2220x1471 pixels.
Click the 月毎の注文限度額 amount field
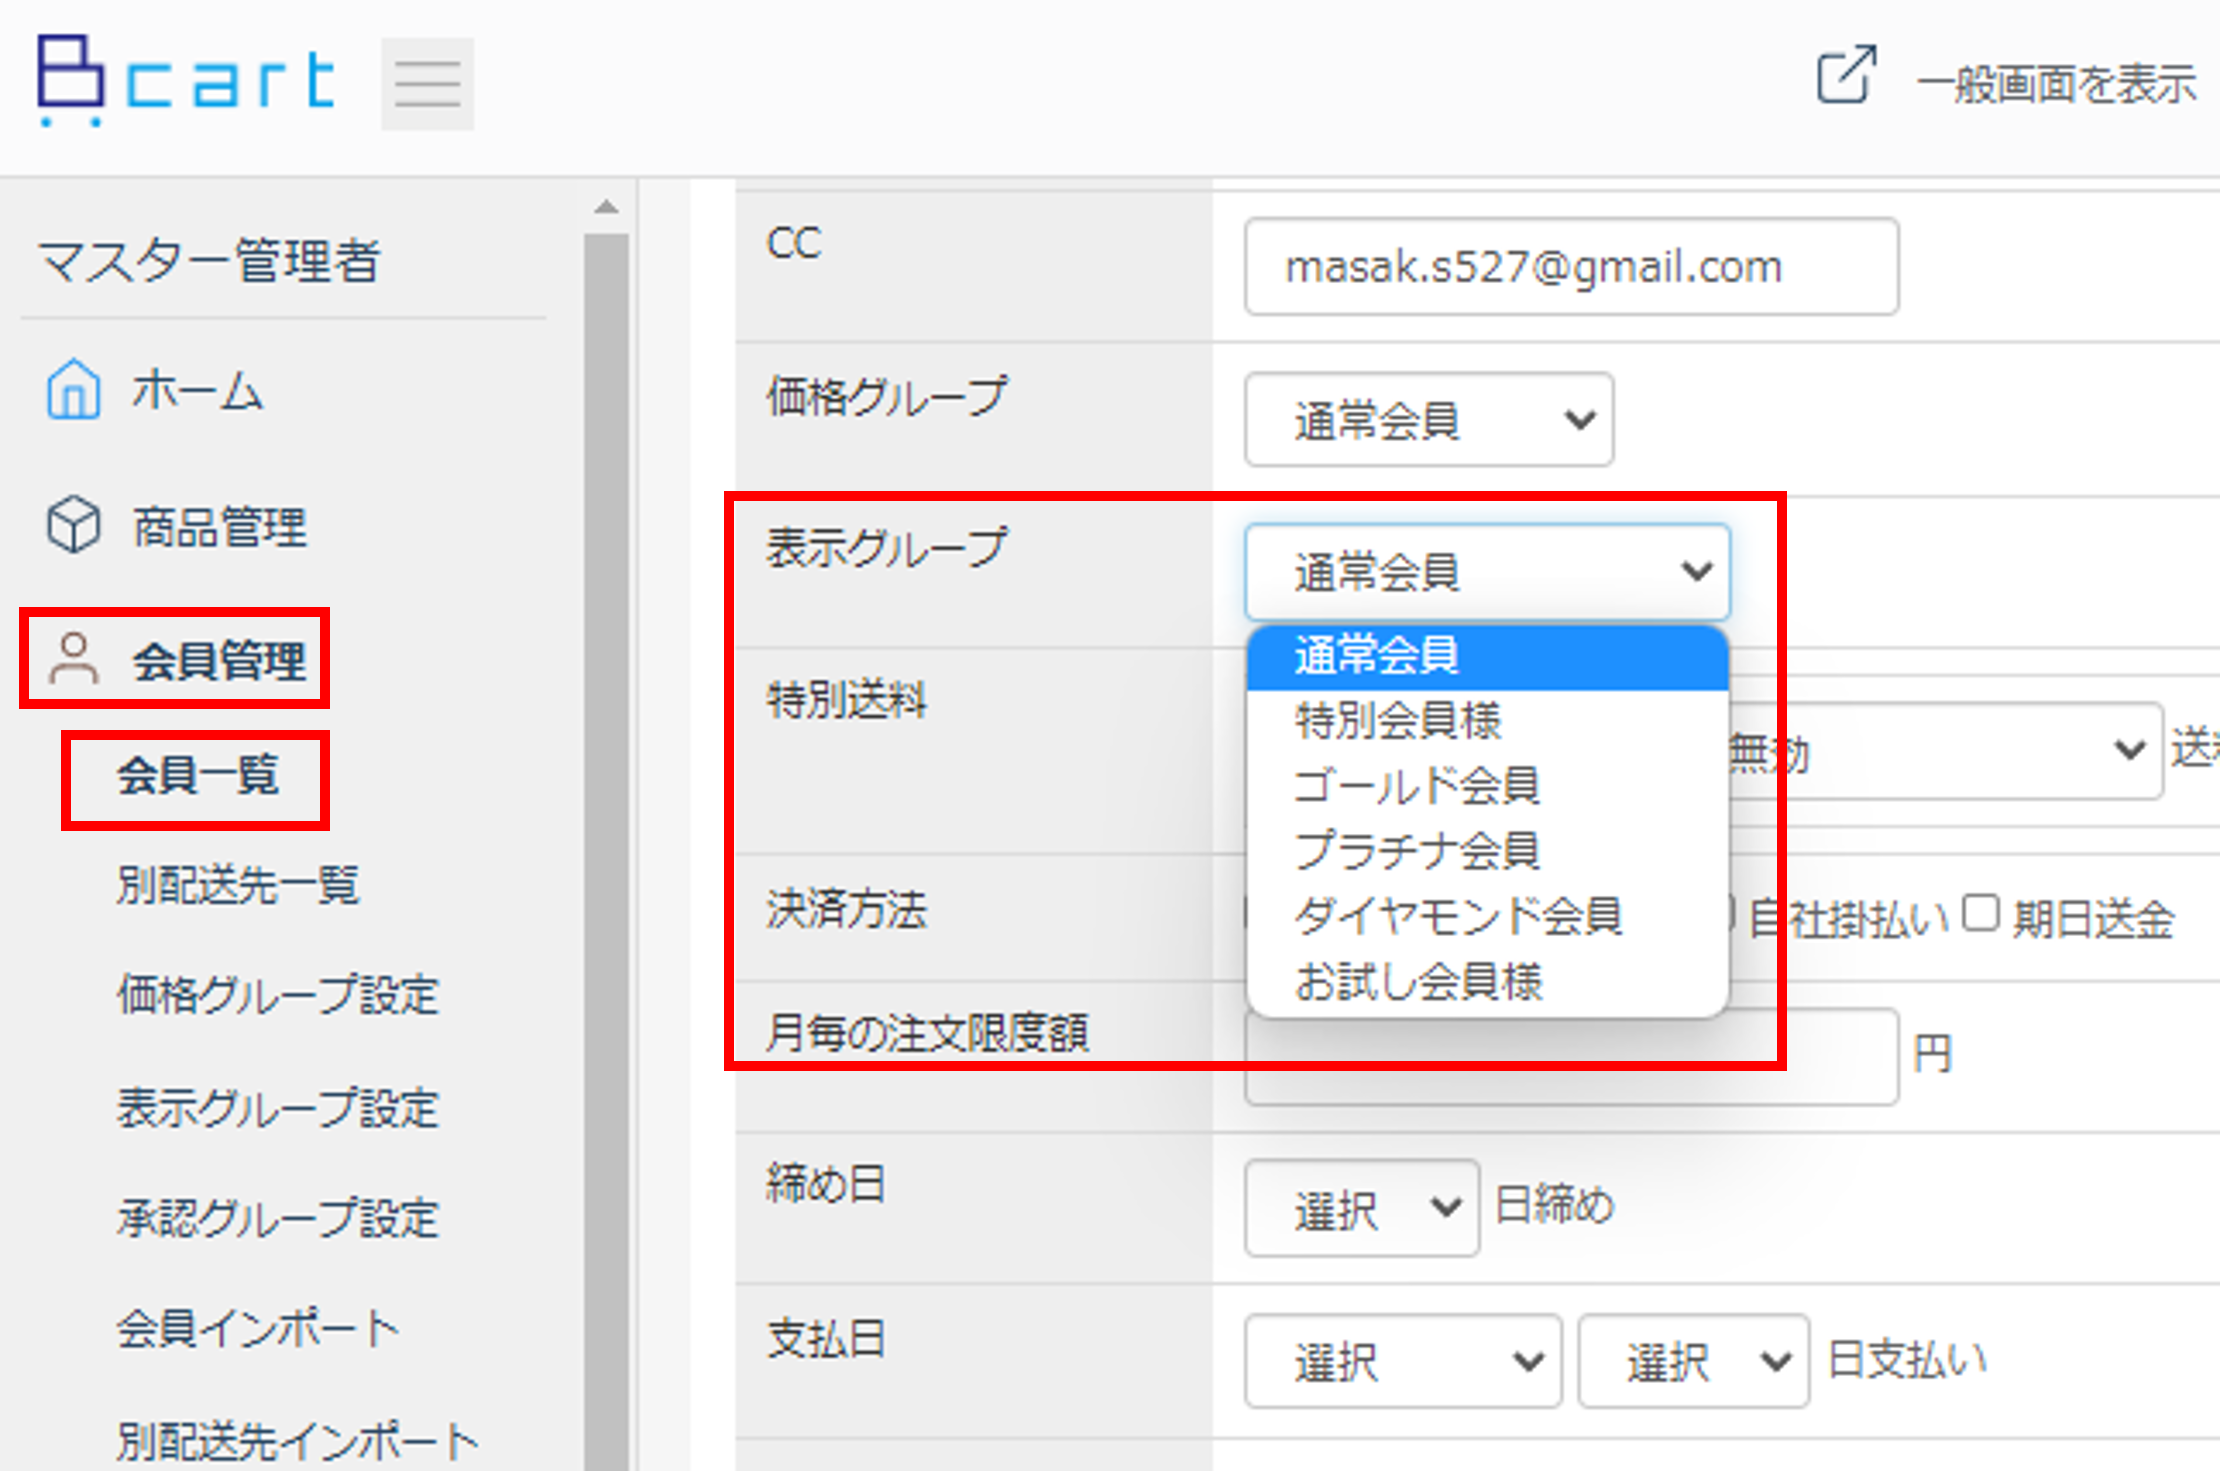pos(1571,1057)
